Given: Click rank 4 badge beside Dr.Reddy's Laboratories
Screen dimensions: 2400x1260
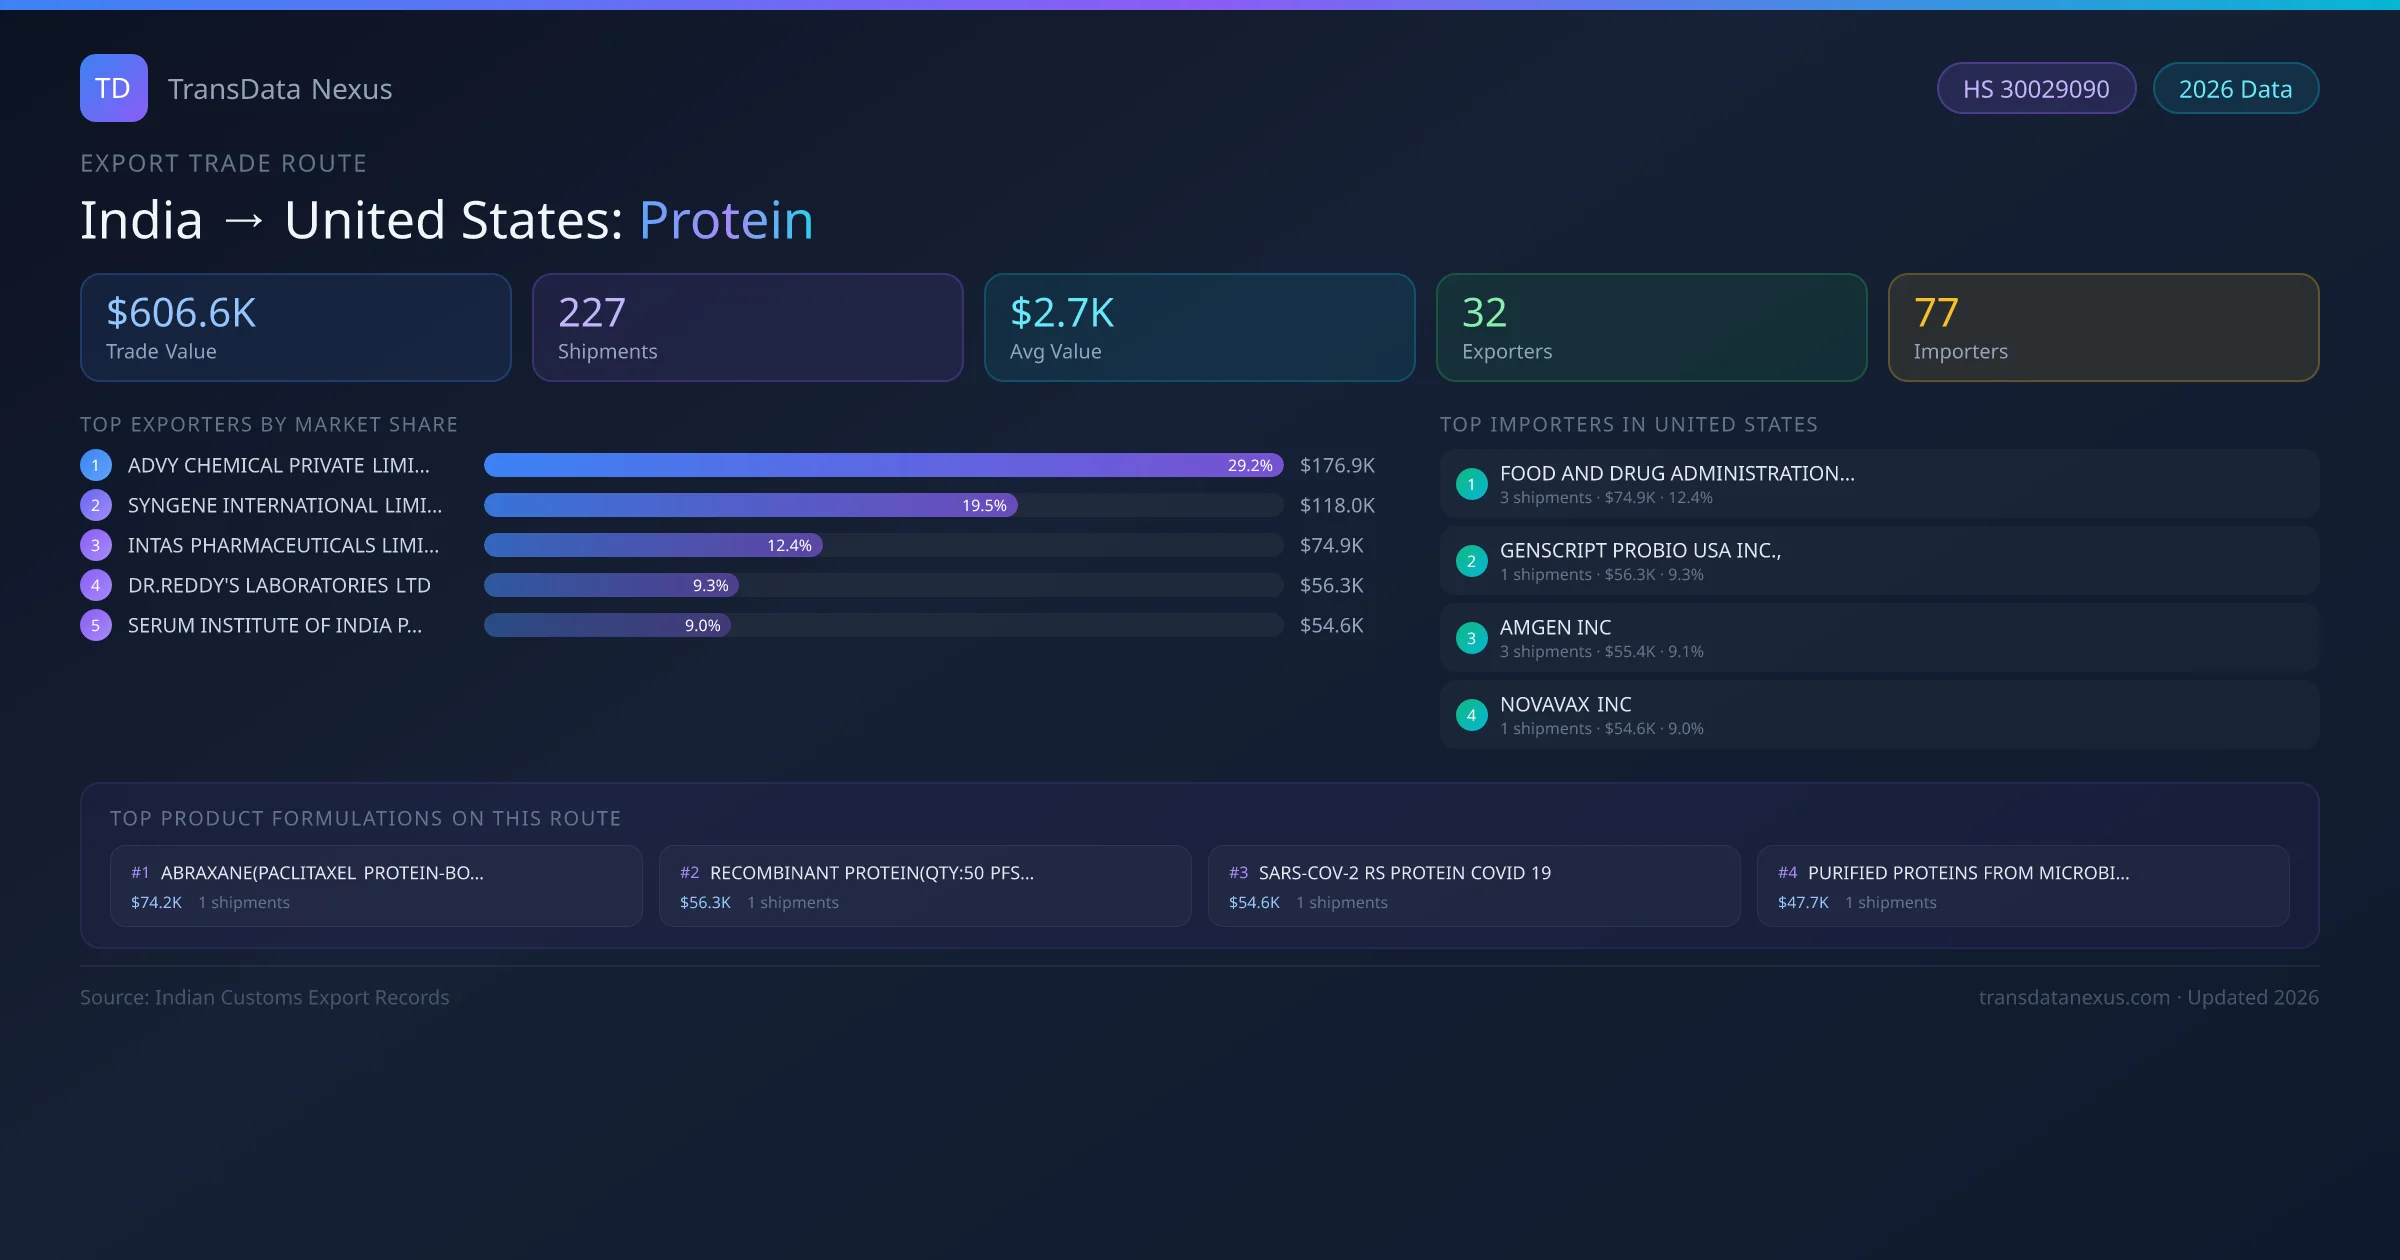Looking at the screenshot, I should coord(96,585).
